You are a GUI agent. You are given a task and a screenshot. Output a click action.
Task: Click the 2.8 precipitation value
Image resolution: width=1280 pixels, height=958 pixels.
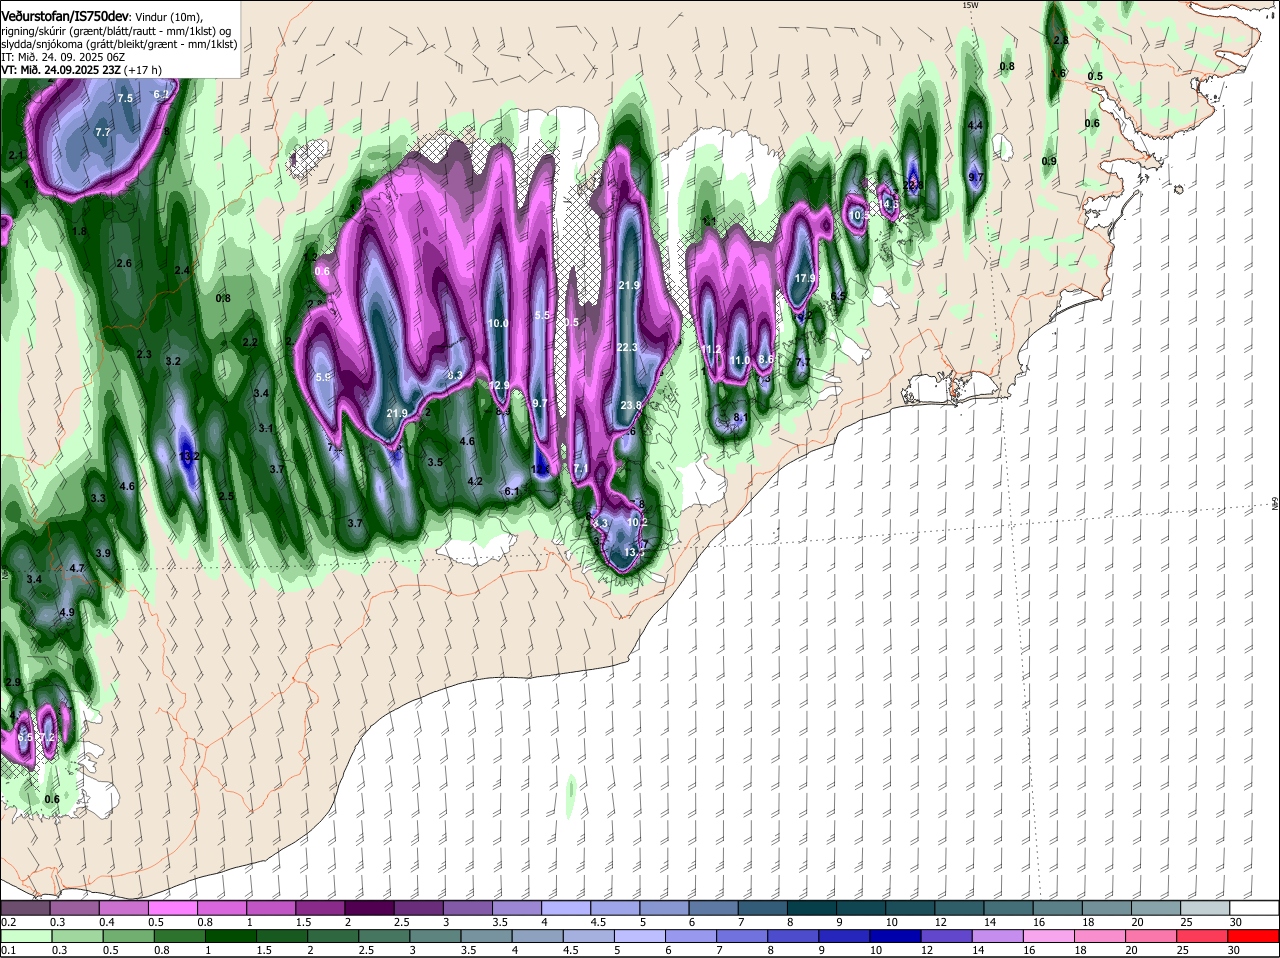(1061, 40)
